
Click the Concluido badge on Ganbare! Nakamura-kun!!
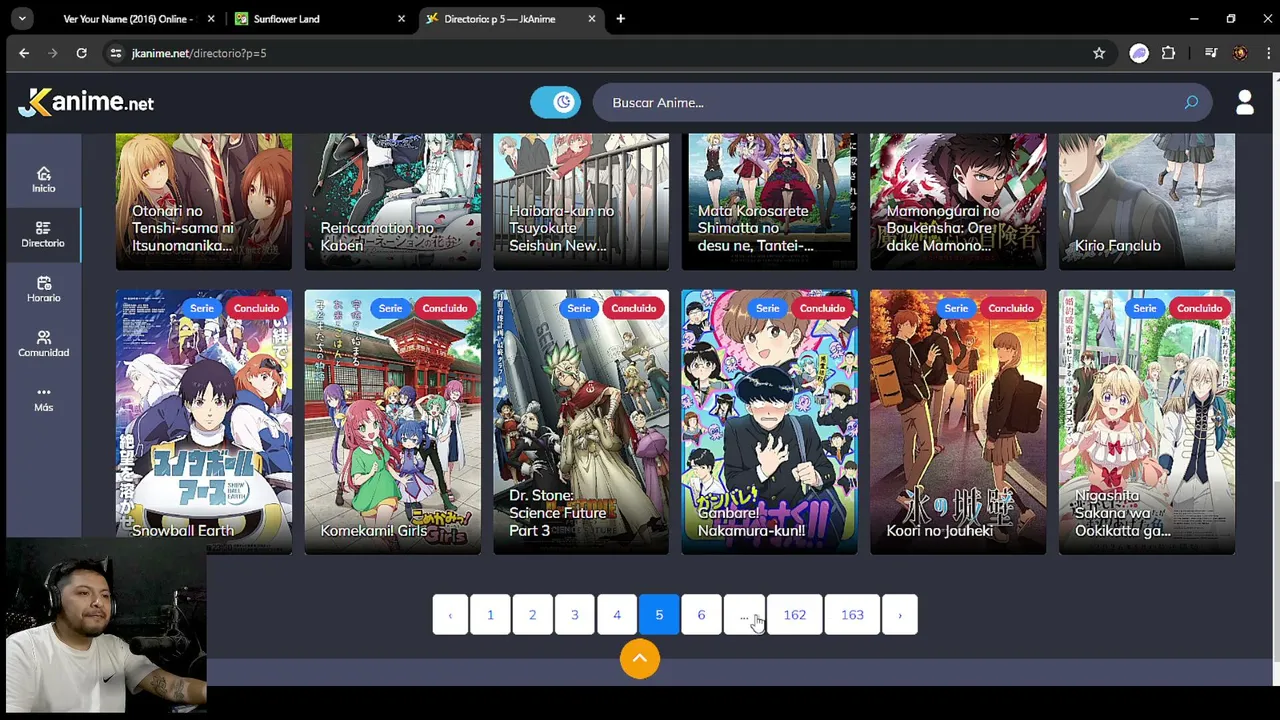(822, 308)
